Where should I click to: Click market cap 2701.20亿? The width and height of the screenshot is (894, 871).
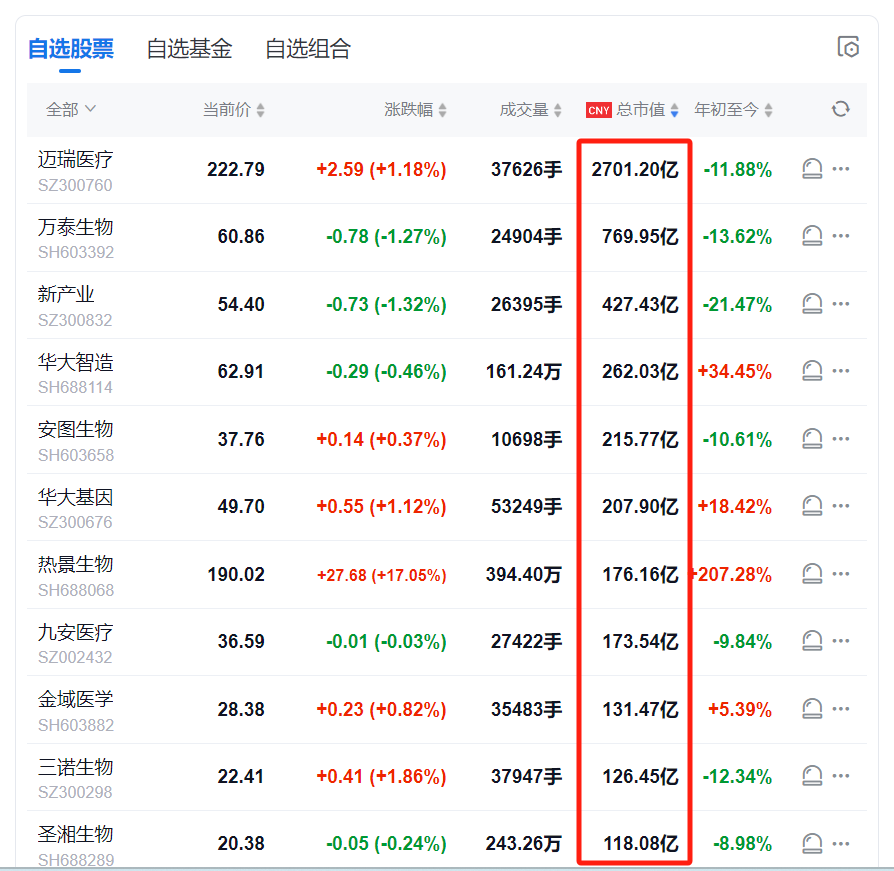(x=635, y=169)
